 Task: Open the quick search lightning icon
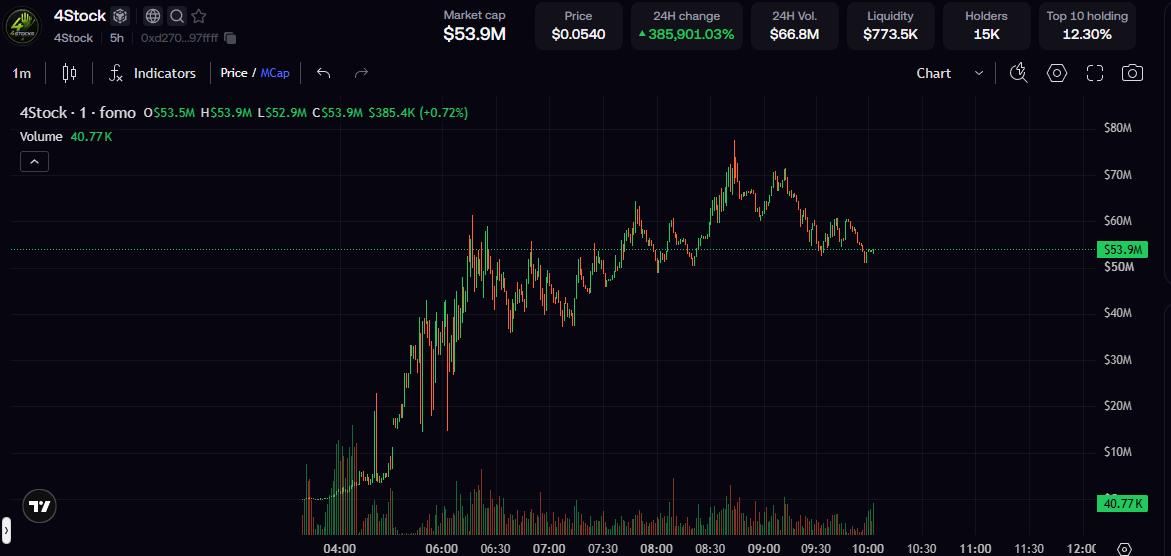(x=1019, y=73)
